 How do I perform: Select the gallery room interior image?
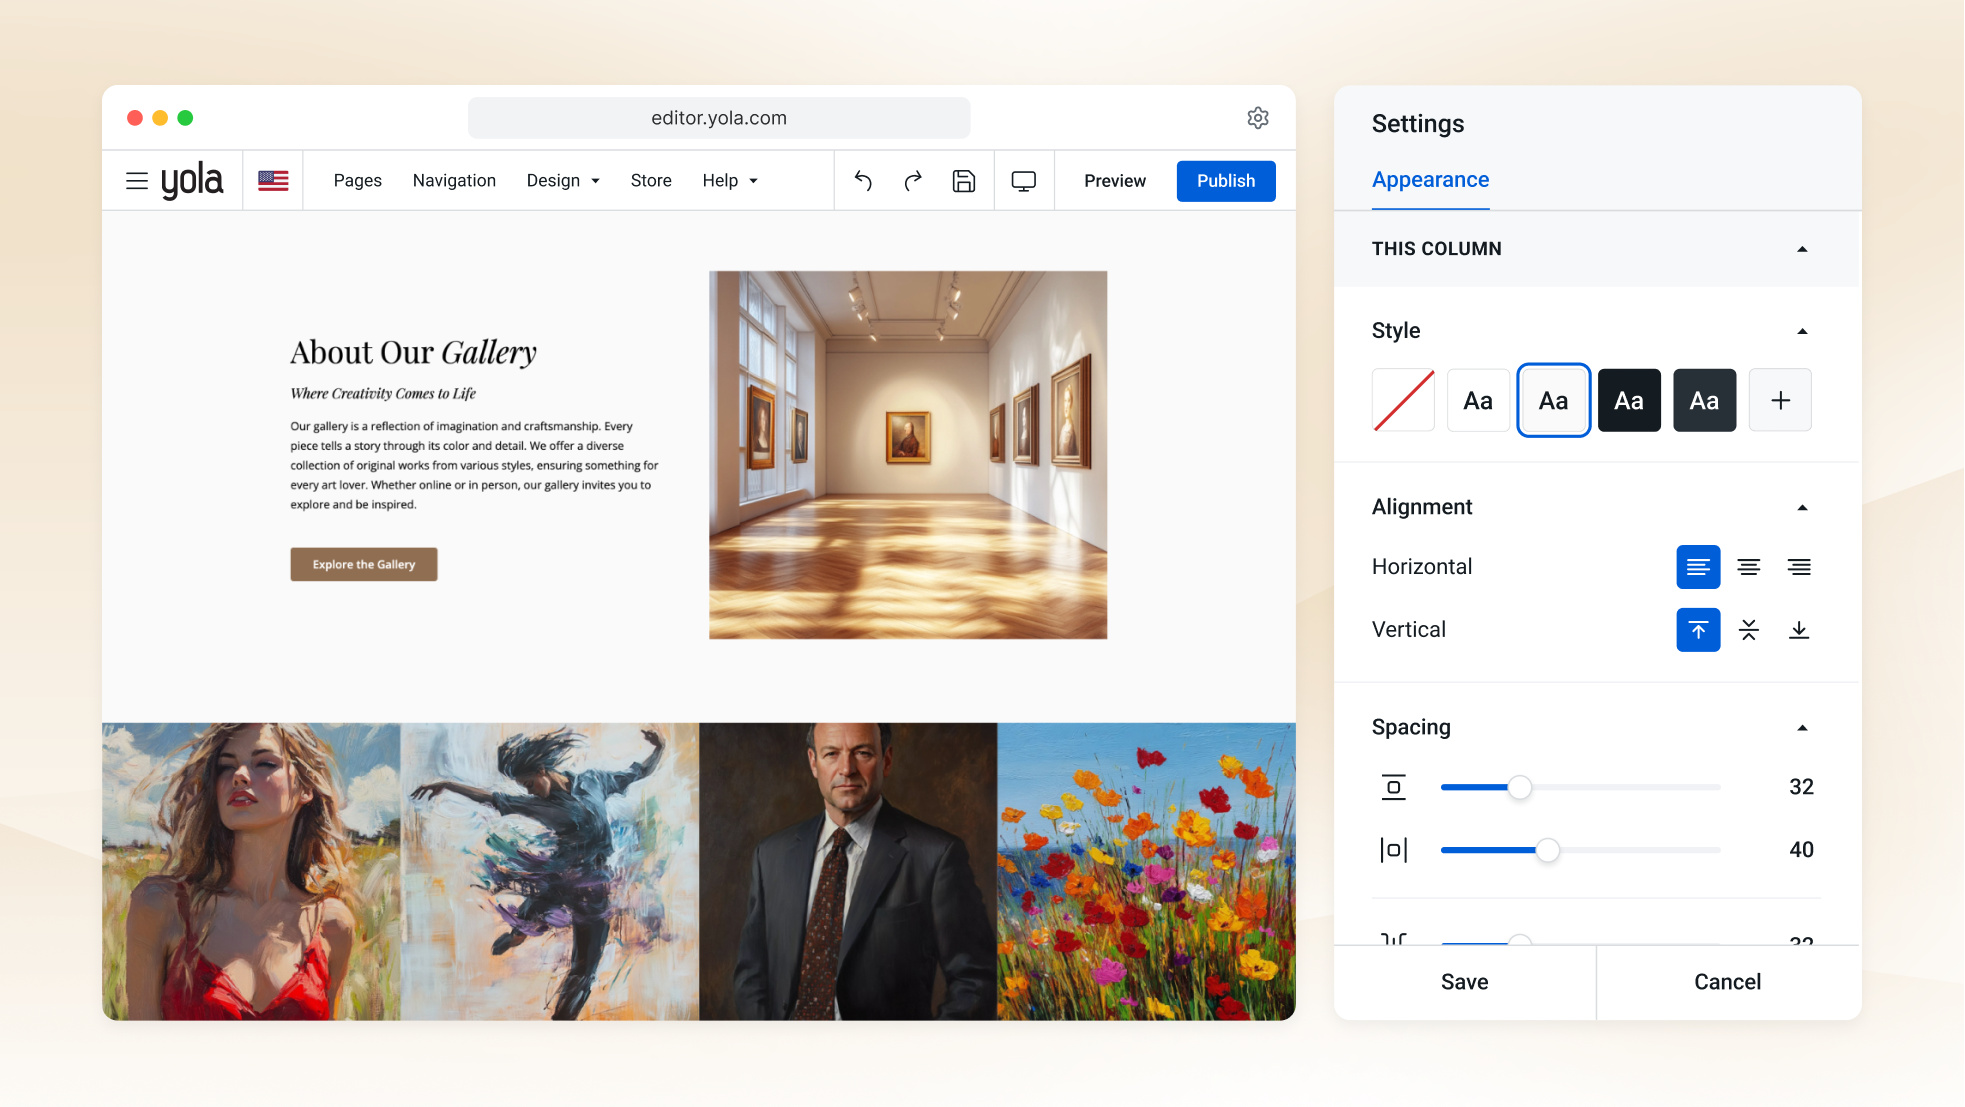(x=908, y=455)
